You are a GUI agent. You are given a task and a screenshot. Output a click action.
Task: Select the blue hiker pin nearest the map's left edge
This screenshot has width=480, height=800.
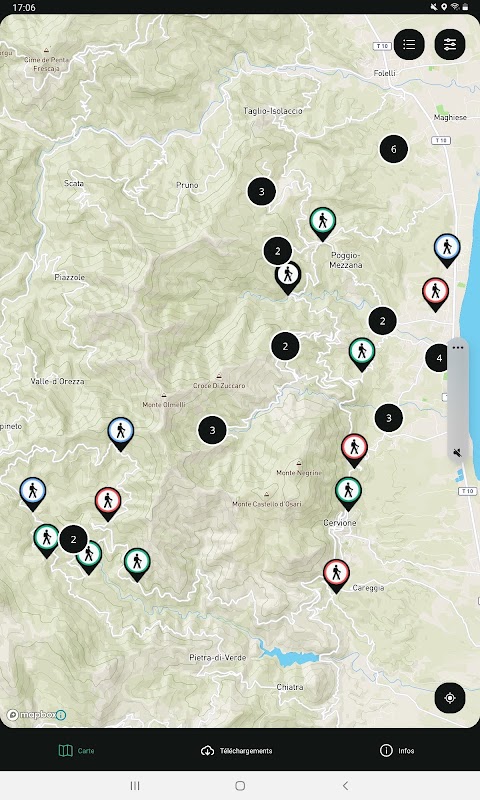33,494
